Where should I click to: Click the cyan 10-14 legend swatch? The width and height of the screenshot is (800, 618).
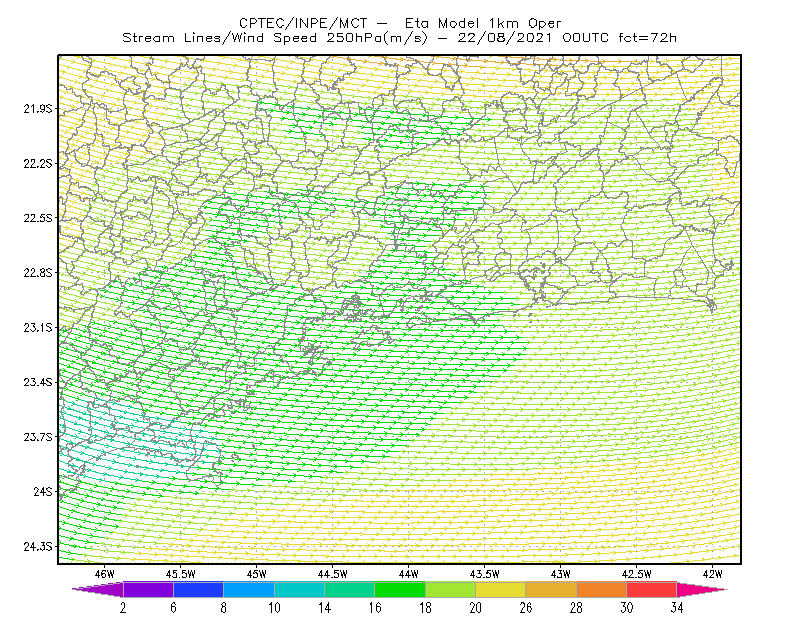click(x=299, y=589)
